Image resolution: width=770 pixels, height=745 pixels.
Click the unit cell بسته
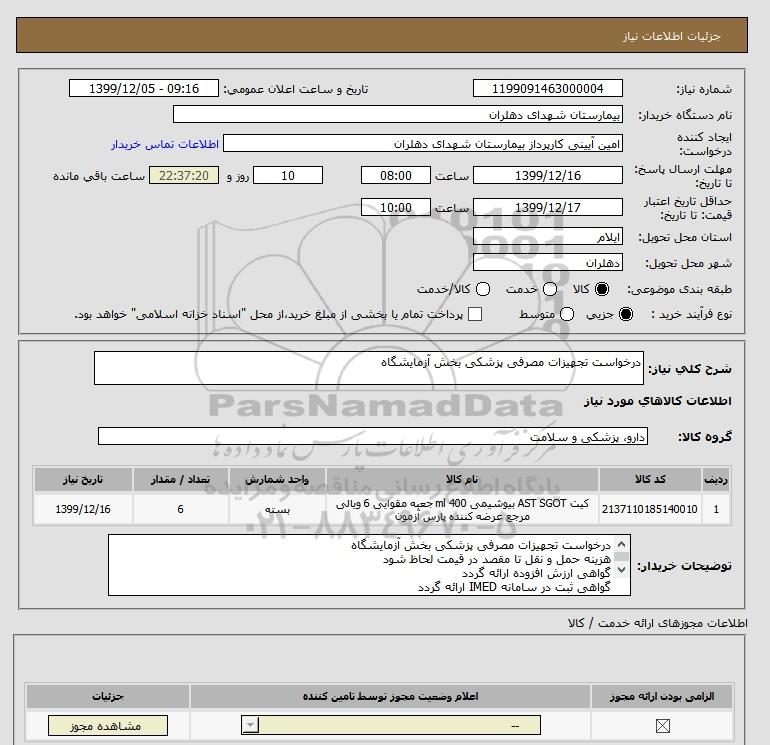pos(277,509)
